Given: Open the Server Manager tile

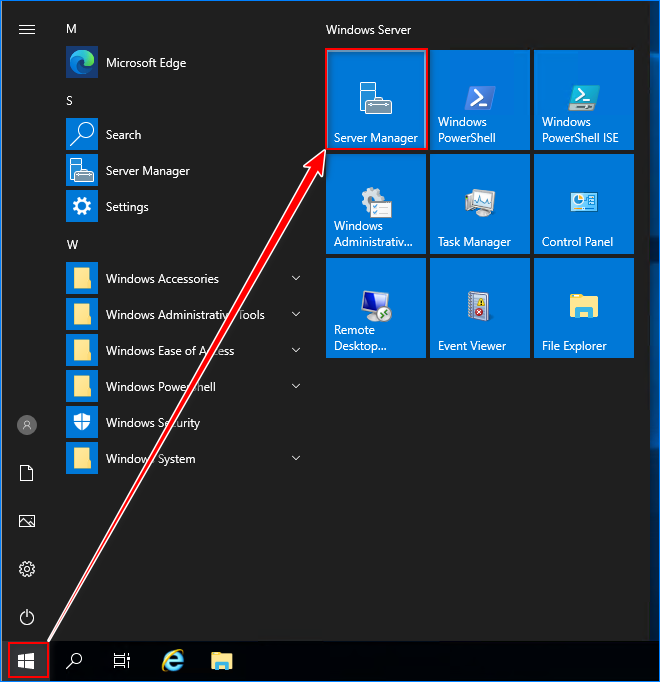Looking at the screenshot, I should pos(376,100).
